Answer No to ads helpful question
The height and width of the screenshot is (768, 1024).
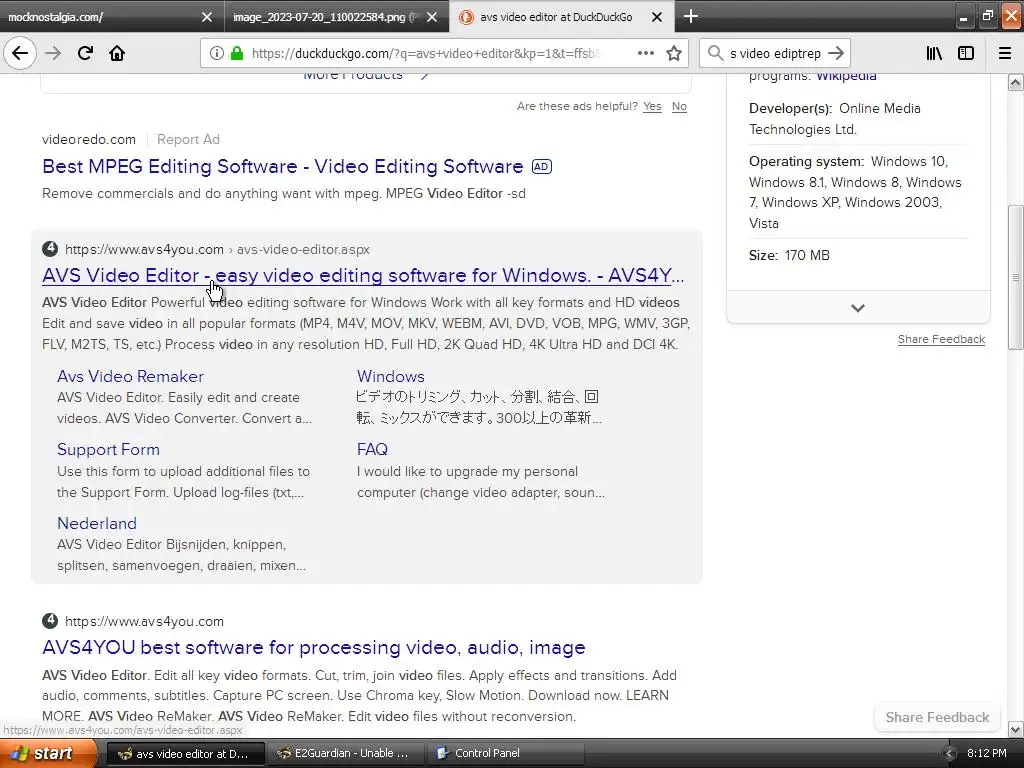679,106
